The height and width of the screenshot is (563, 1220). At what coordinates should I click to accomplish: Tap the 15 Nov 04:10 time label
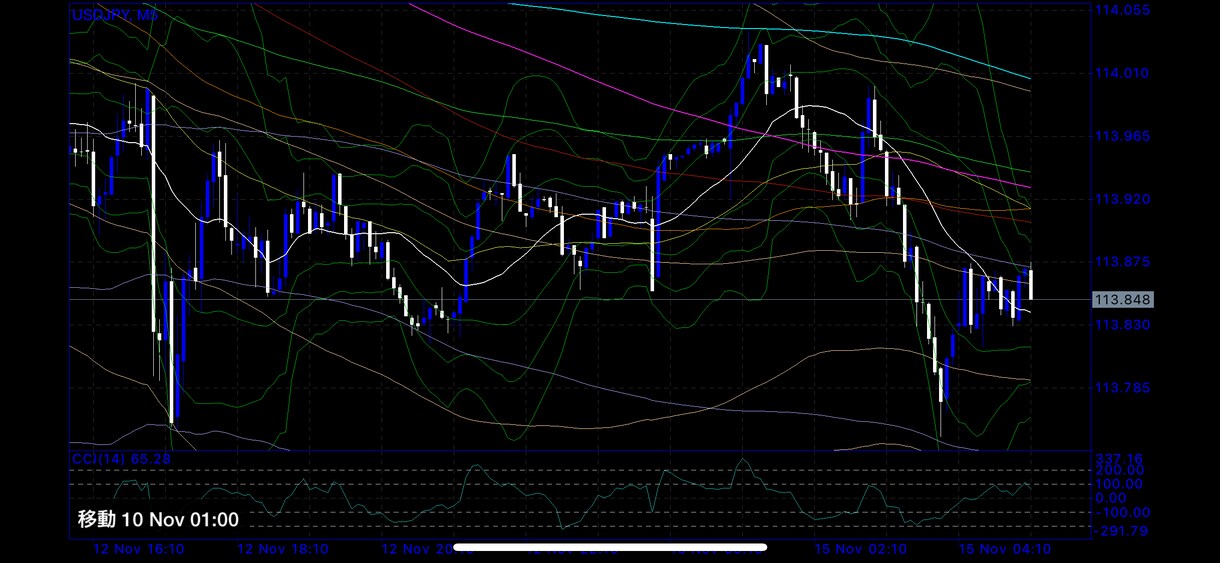pyautogui.click(x=1004, y=550)
